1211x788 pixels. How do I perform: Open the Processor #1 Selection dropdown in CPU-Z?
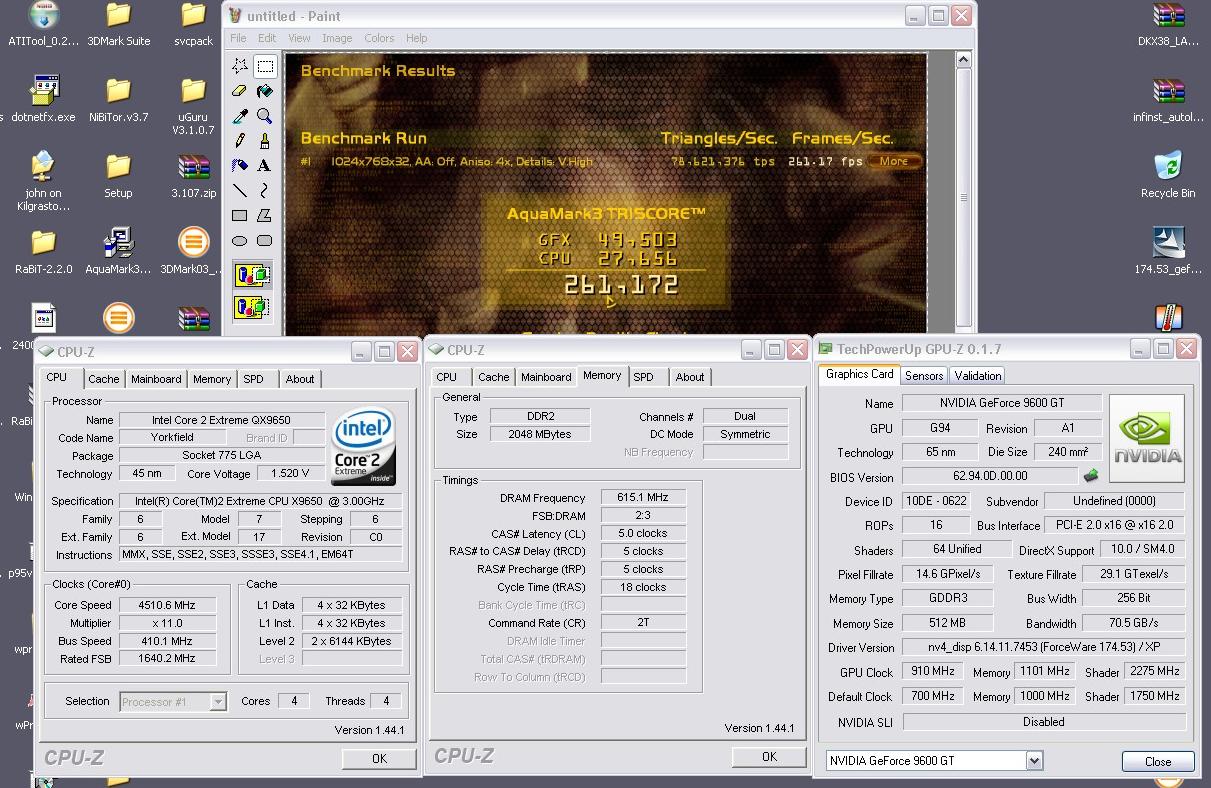pos(217,702)
